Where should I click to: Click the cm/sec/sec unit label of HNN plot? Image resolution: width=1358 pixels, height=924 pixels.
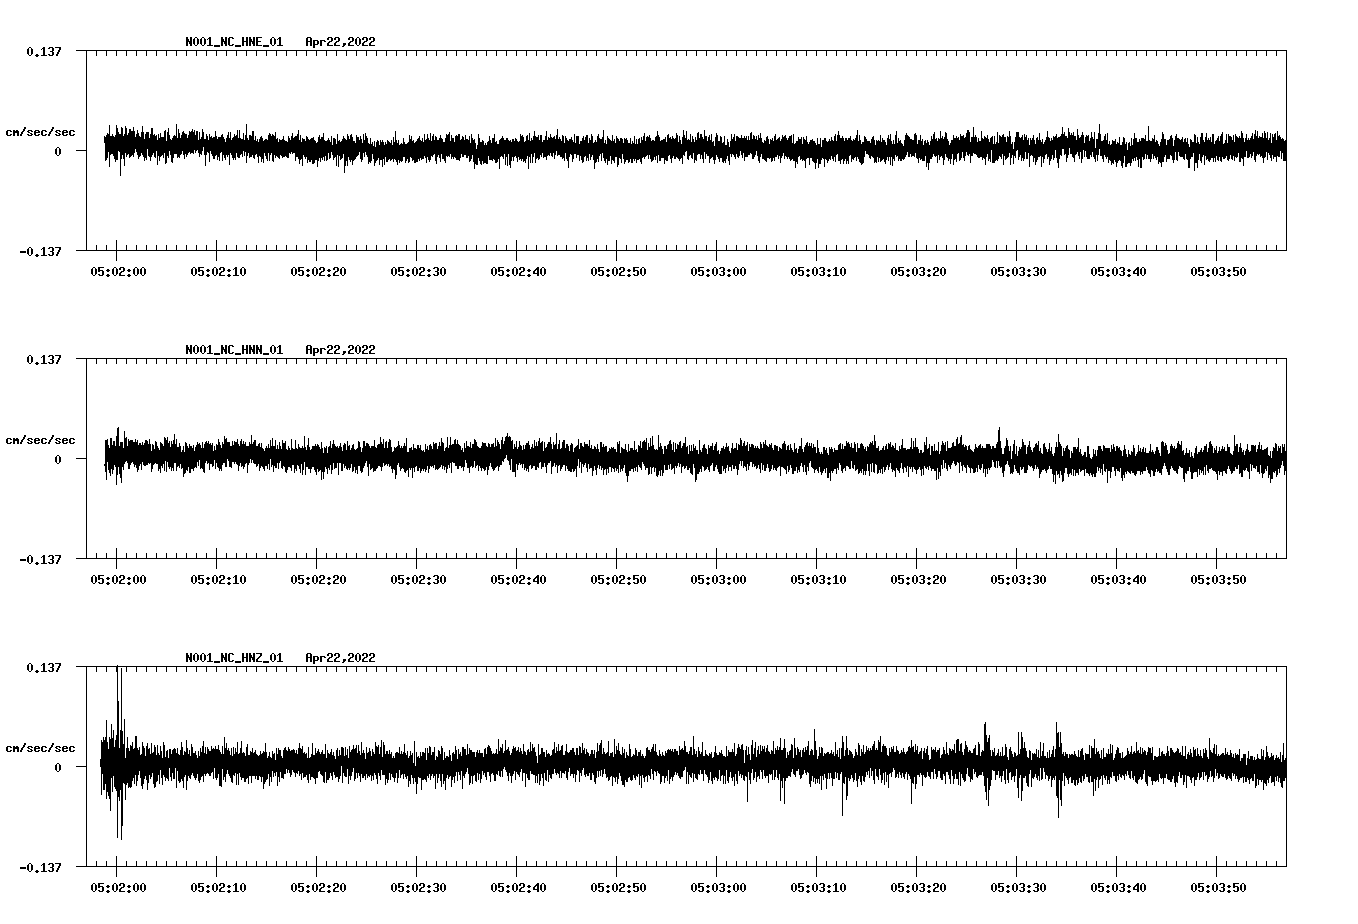click(40, 440)
